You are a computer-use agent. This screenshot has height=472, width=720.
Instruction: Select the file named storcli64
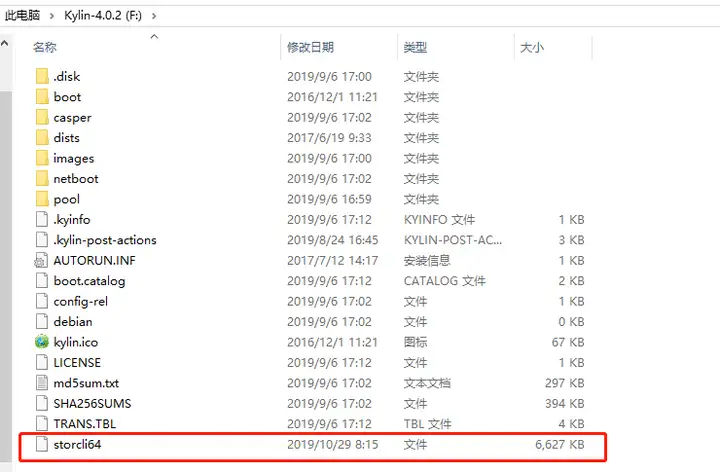coord(77,444)
